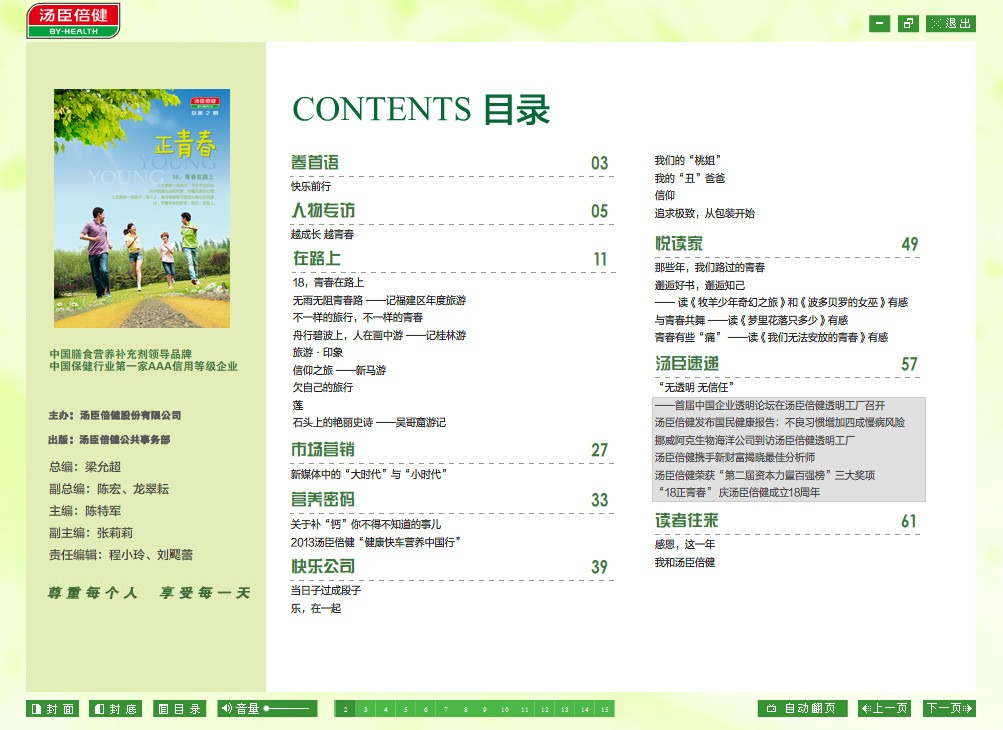This screenshot has width=1003, height=730.
Task: Jump to page 2 in page strip
Action: pos(345,709)
